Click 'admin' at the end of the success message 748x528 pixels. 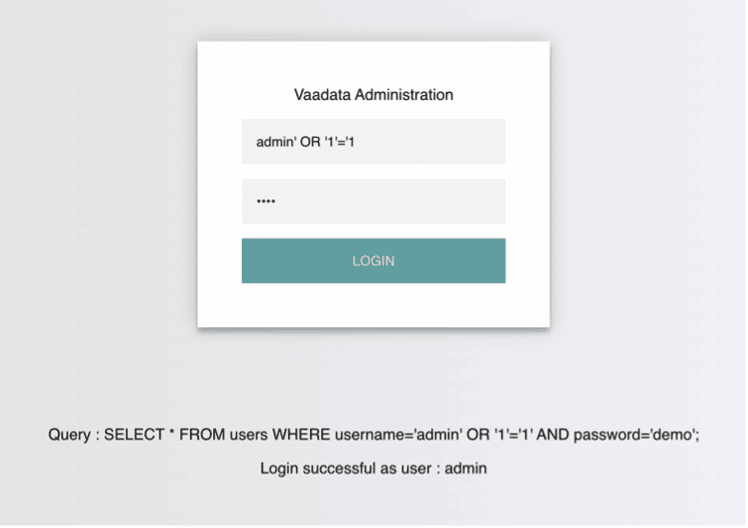click(x=466, y=468)
